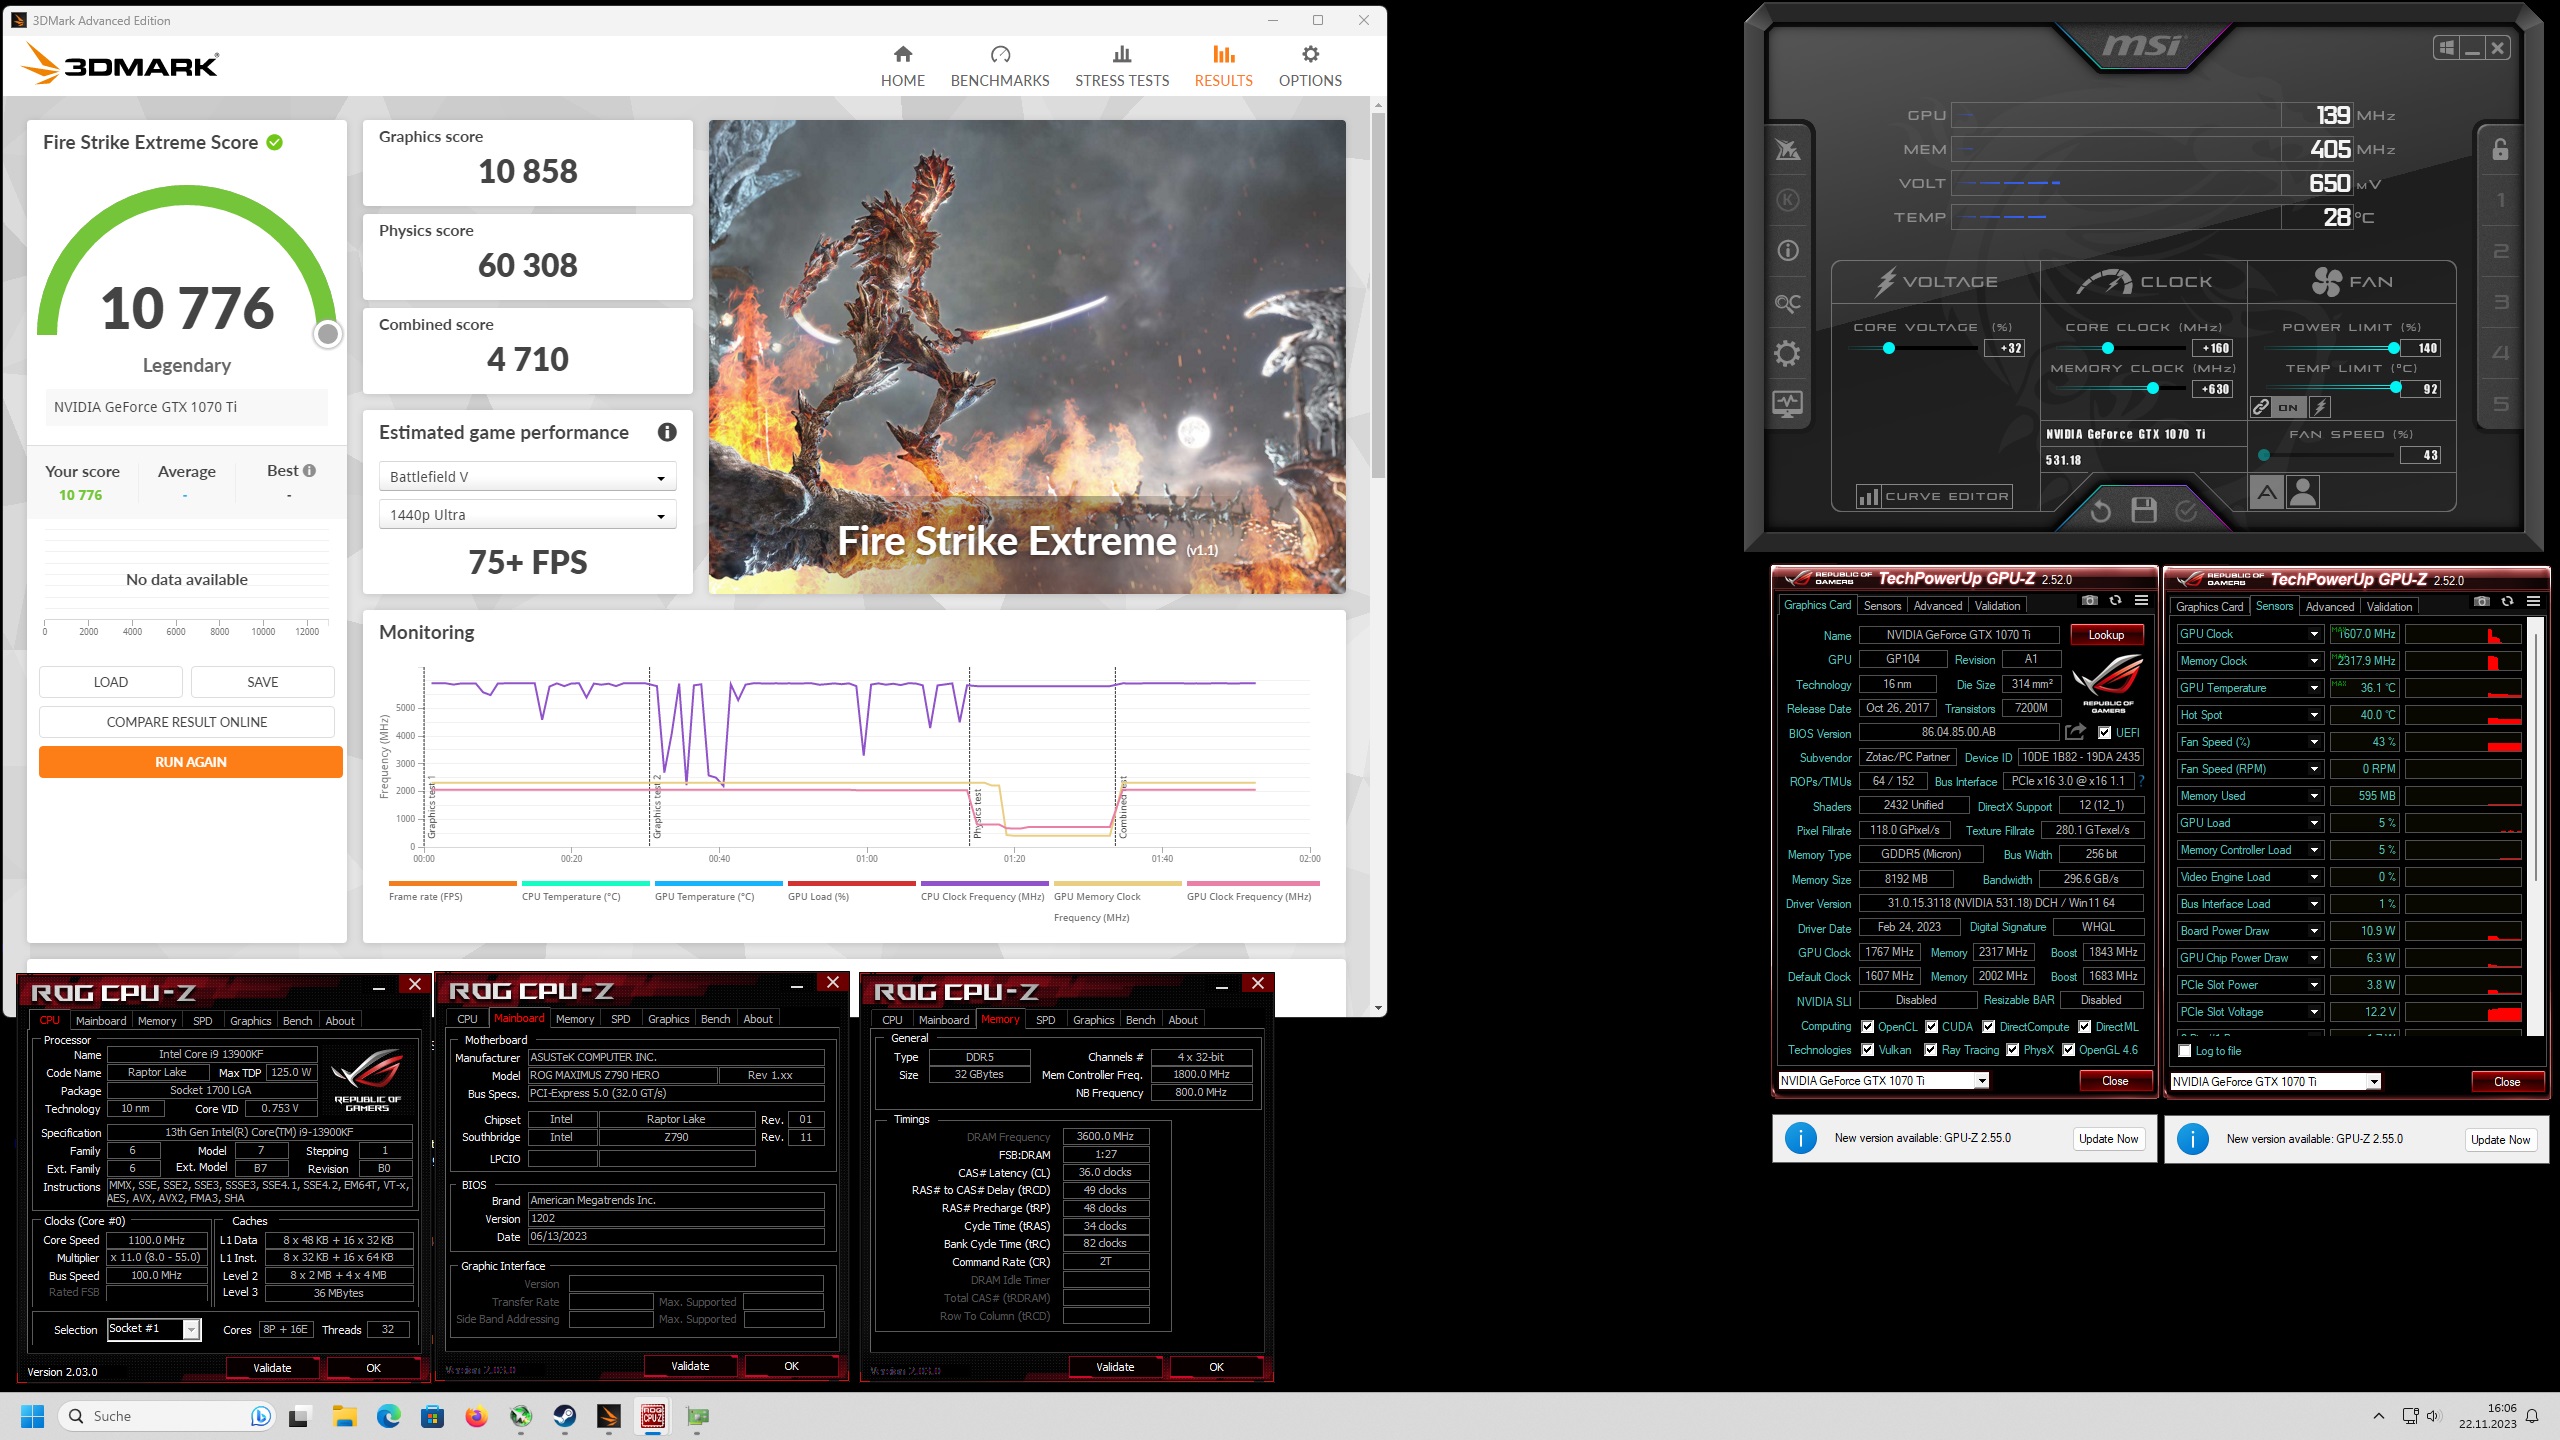Viewport: 2560px width, 1440px height.
Task: Click the Core Voltage slider handle
Action: point(1889,349)
